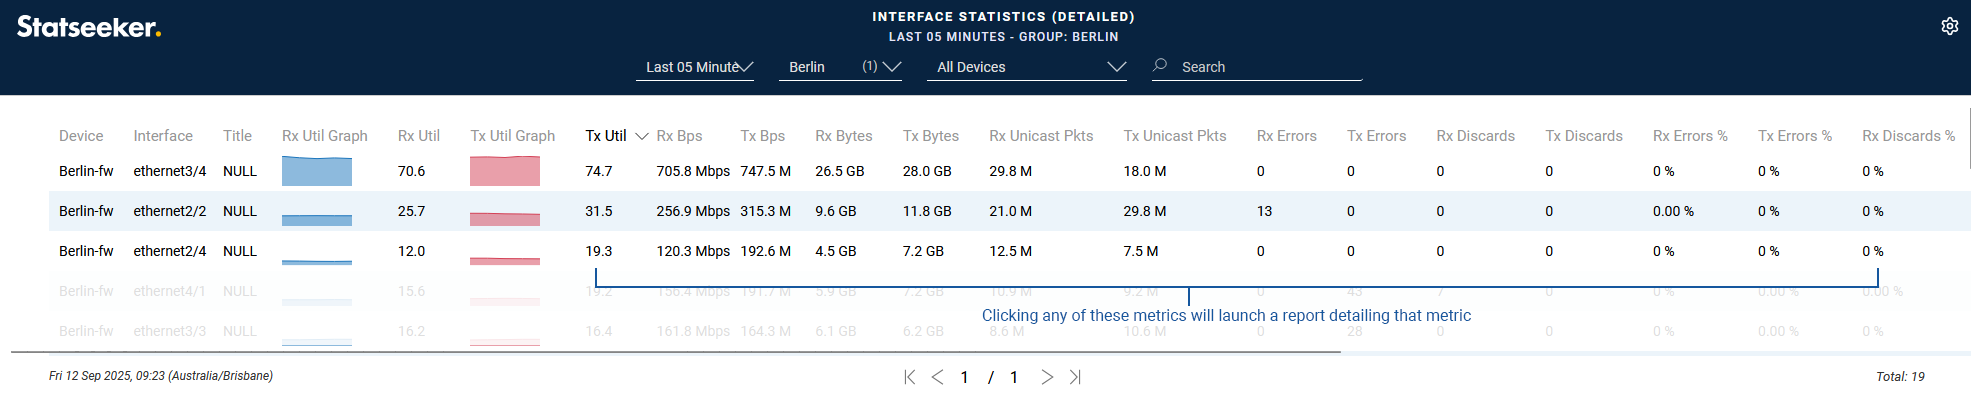
Task: Sort by the Rx Errors column header
Action: 1286,136
